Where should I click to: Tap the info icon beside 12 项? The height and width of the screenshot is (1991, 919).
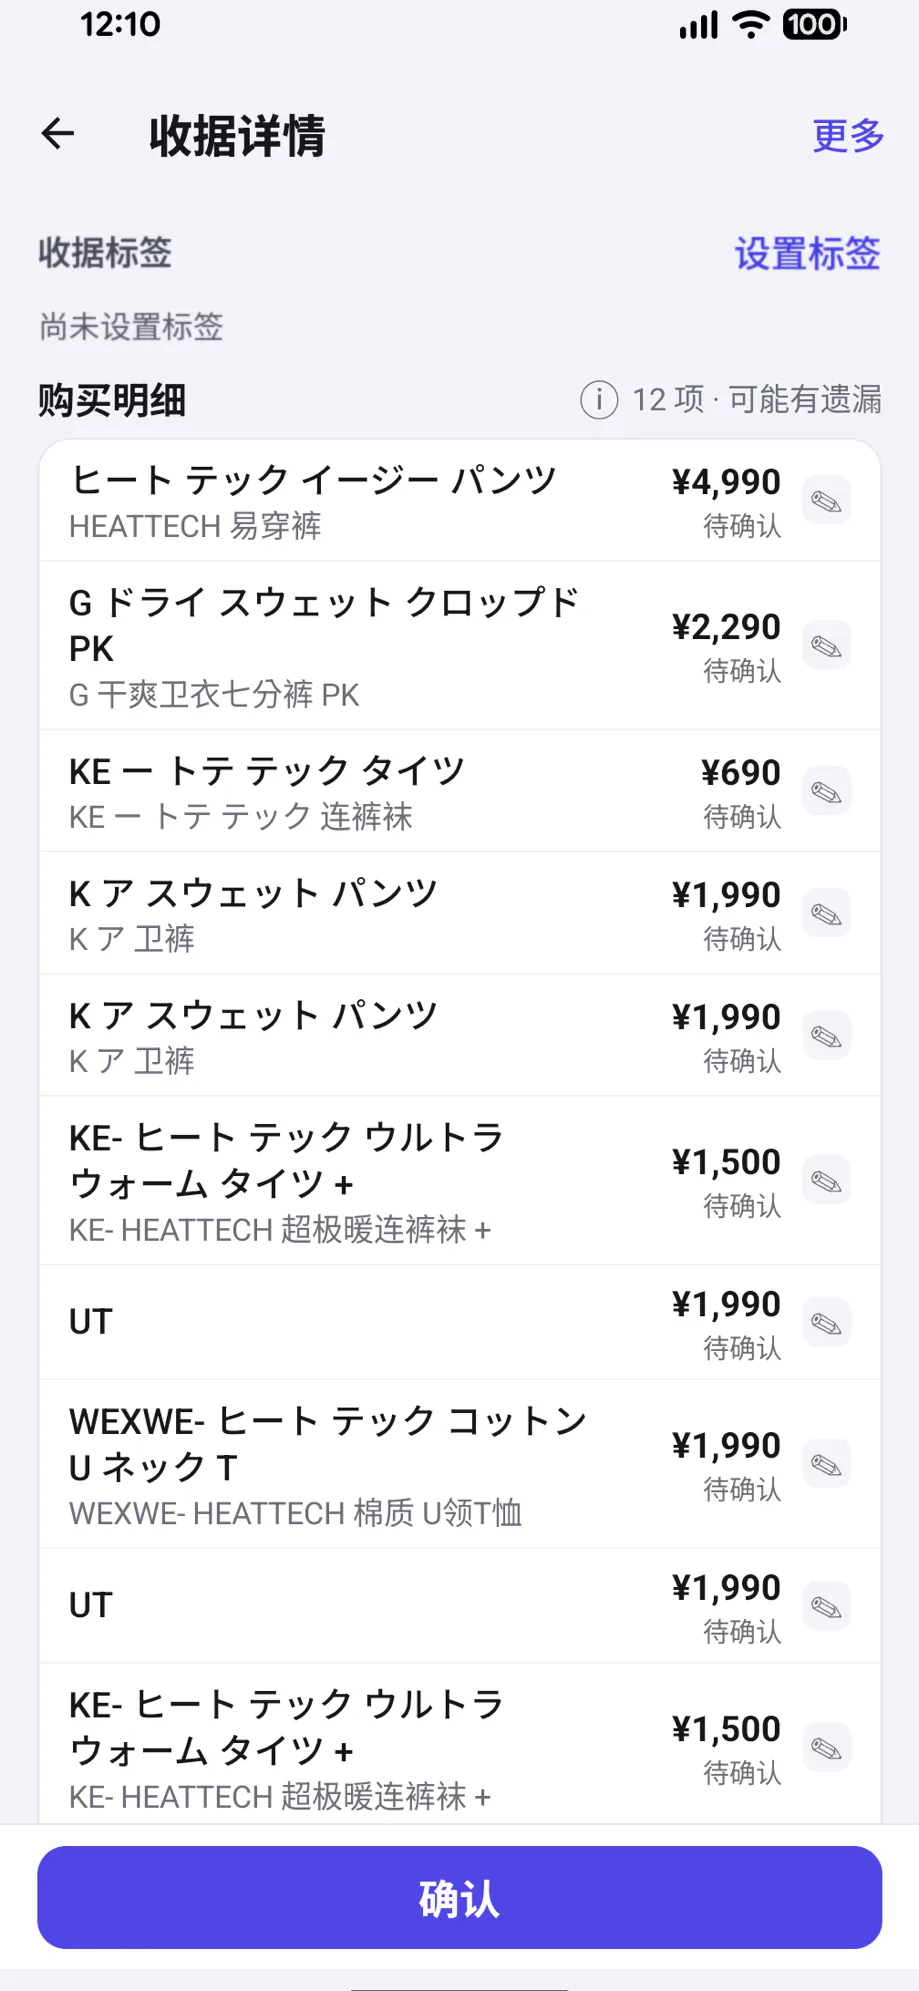point(599,400)
